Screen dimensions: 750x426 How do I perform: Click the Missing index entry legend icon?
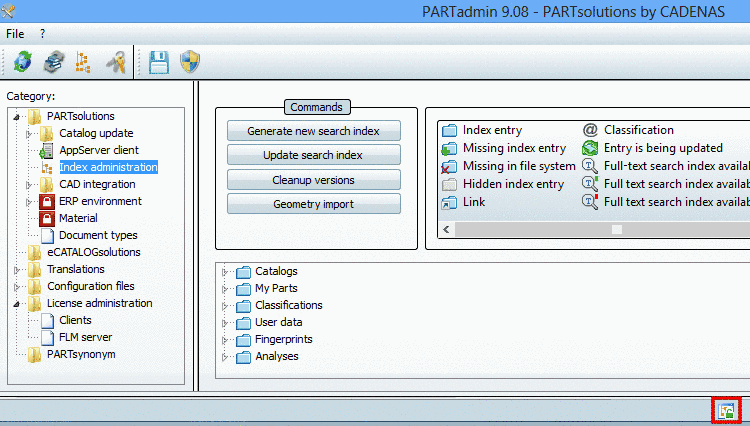[449, 149]
